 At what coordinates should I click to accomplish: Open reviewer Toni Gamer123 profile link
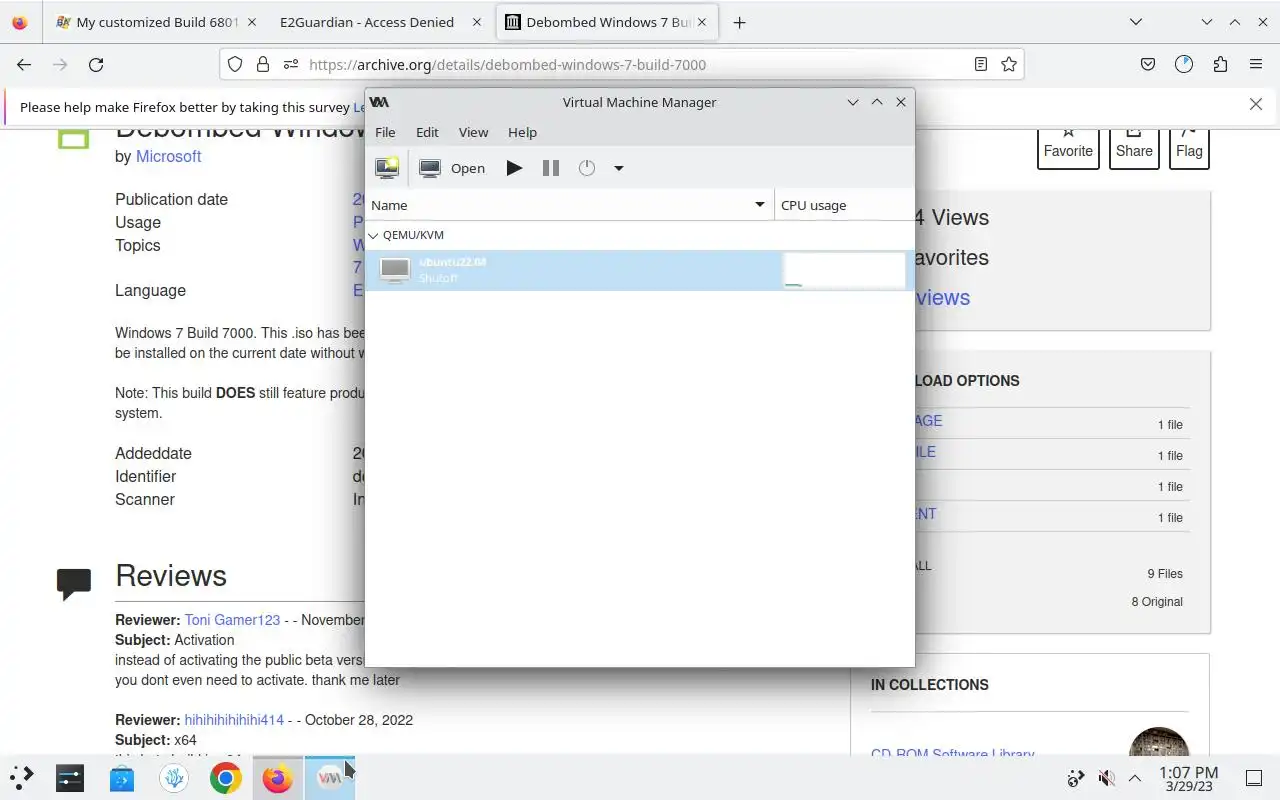[232, 620]
